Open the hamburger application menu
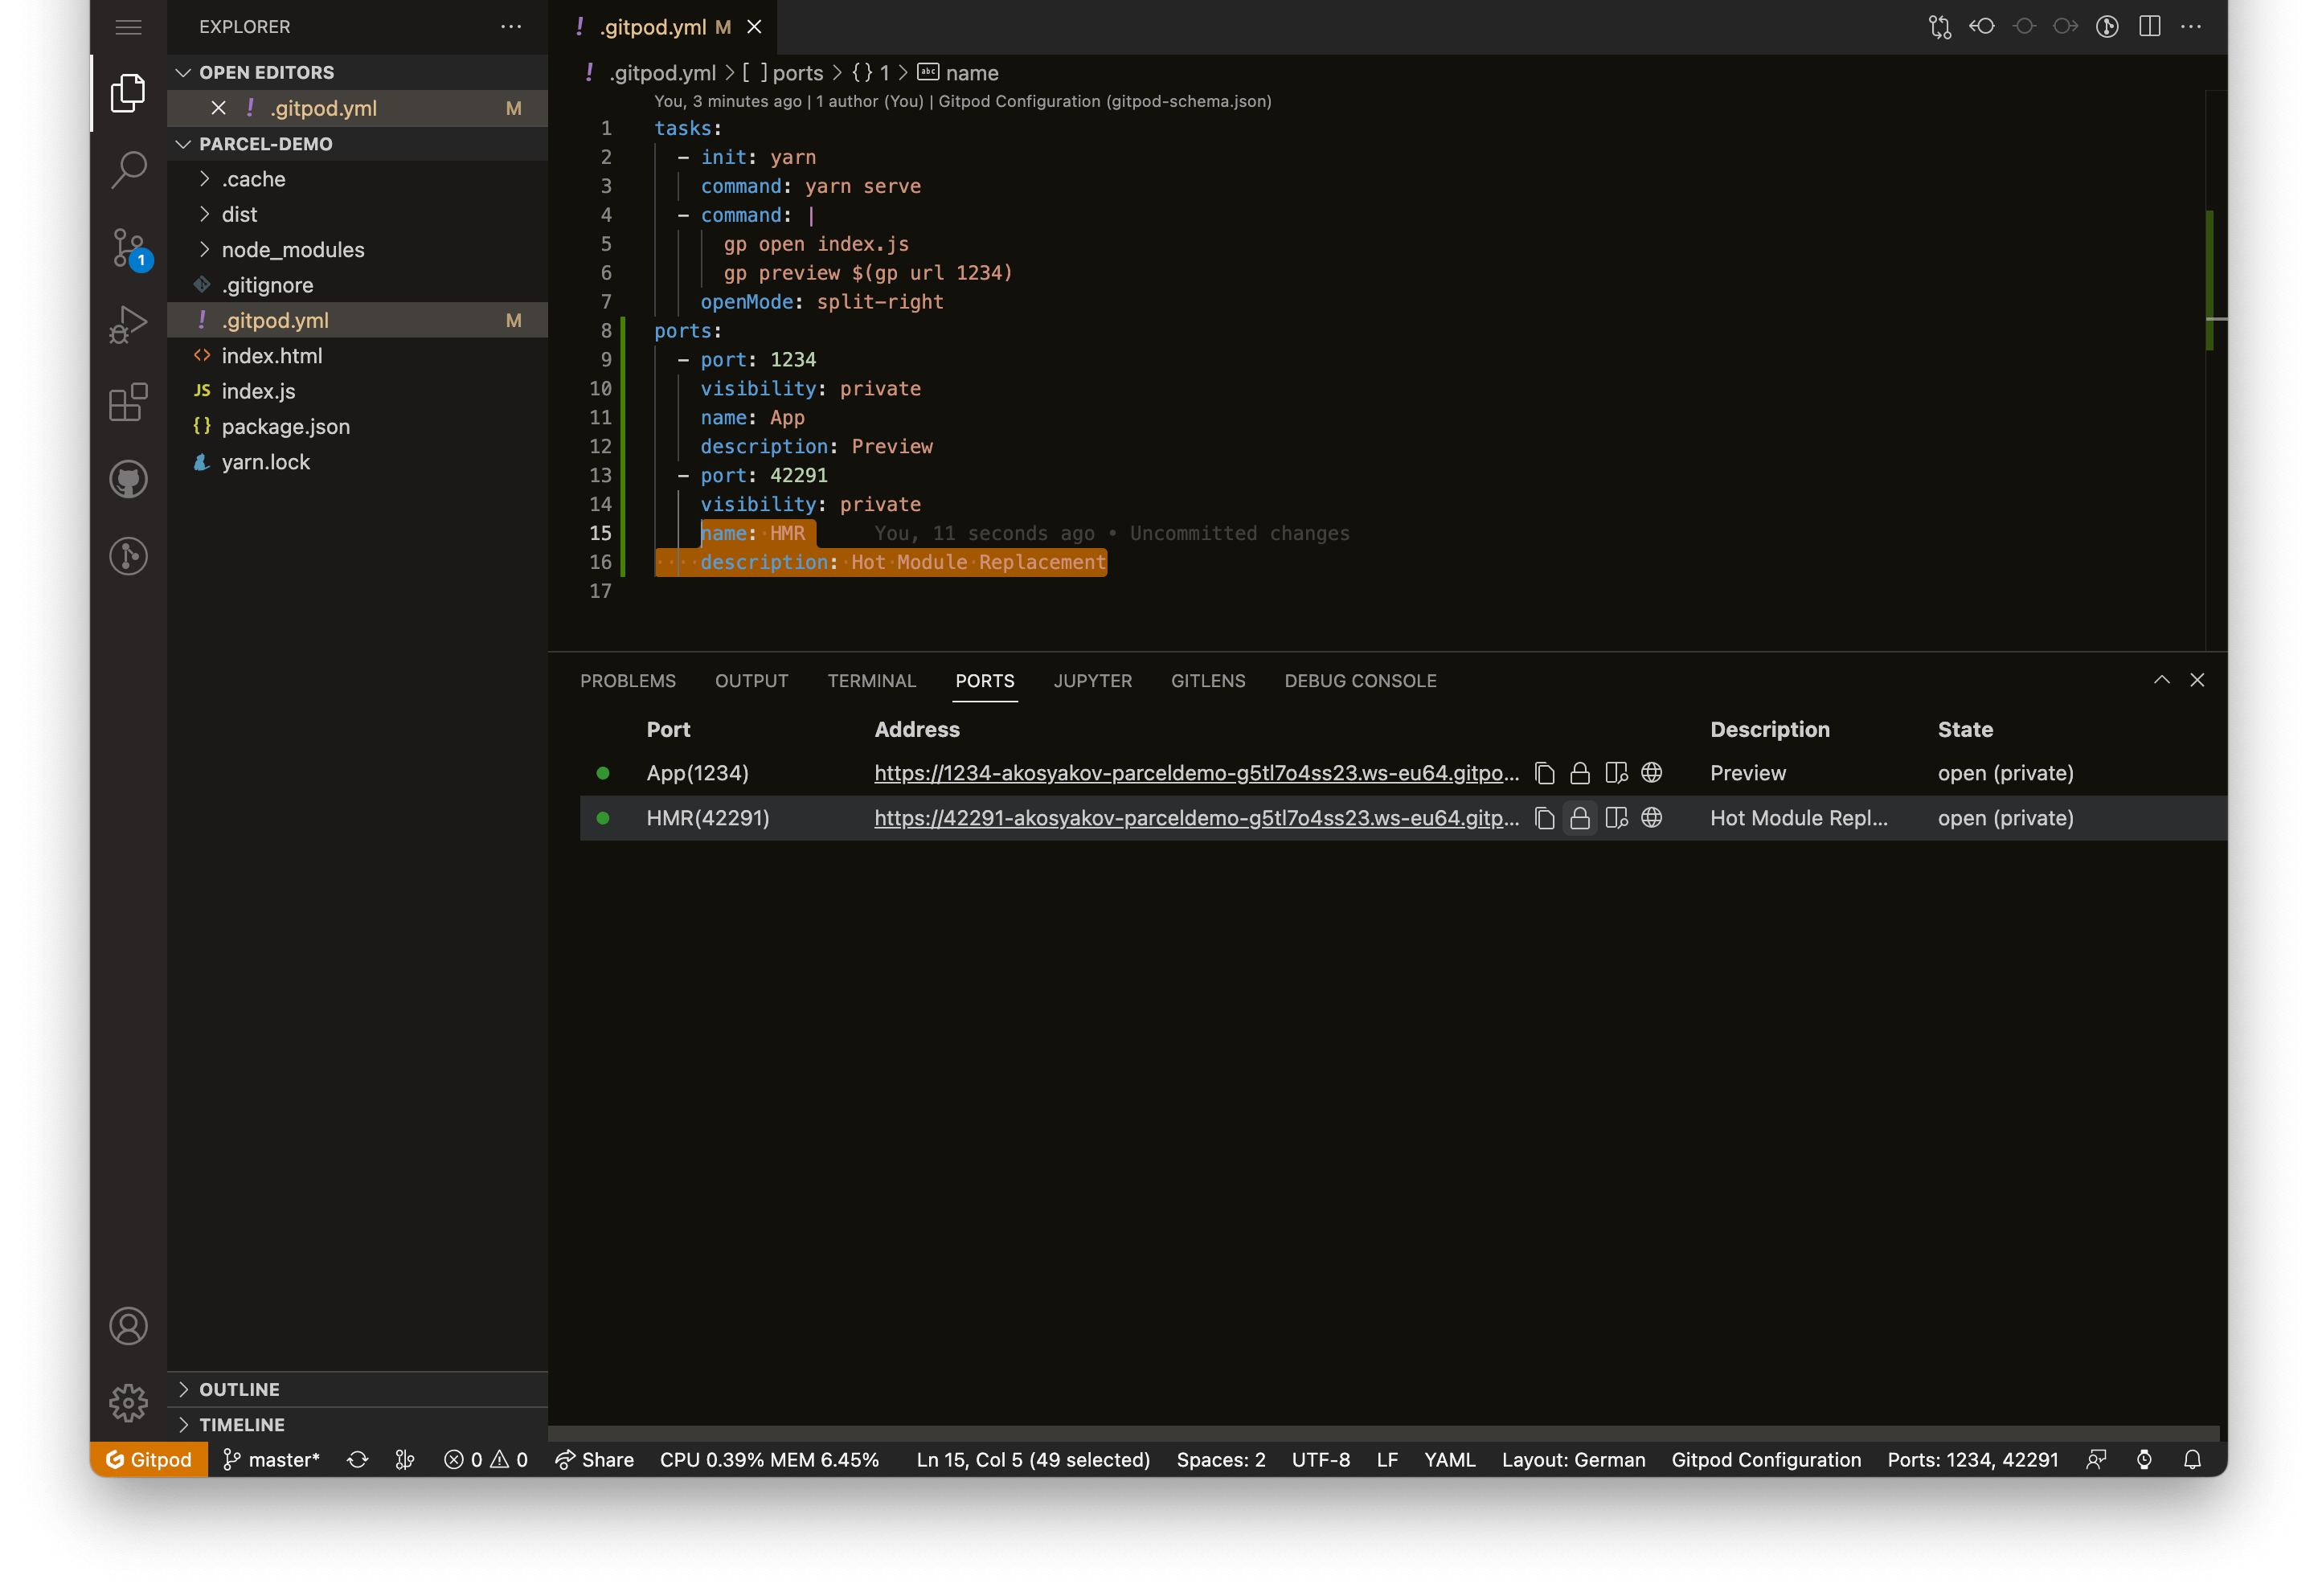 (x=128, y=27)
